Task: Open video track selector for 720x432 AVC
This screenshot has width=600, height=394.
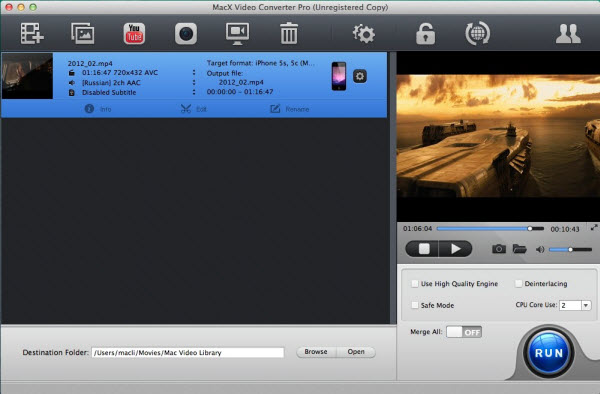Action: point(194,72)
